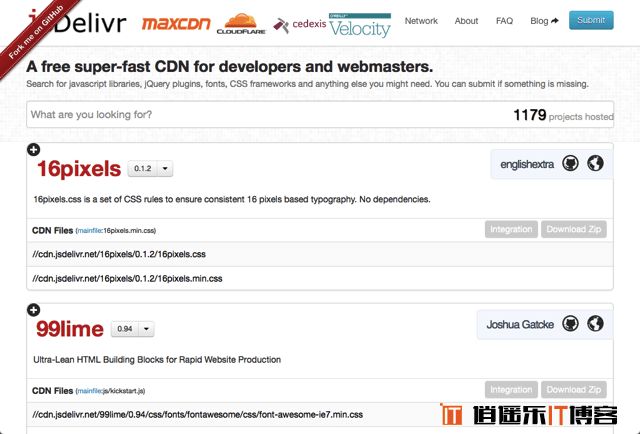Image resolution: width=640 pixels, height=434 pixels.
Task: Click the Velocity conference logo
Action: click(x=360, y=25)
